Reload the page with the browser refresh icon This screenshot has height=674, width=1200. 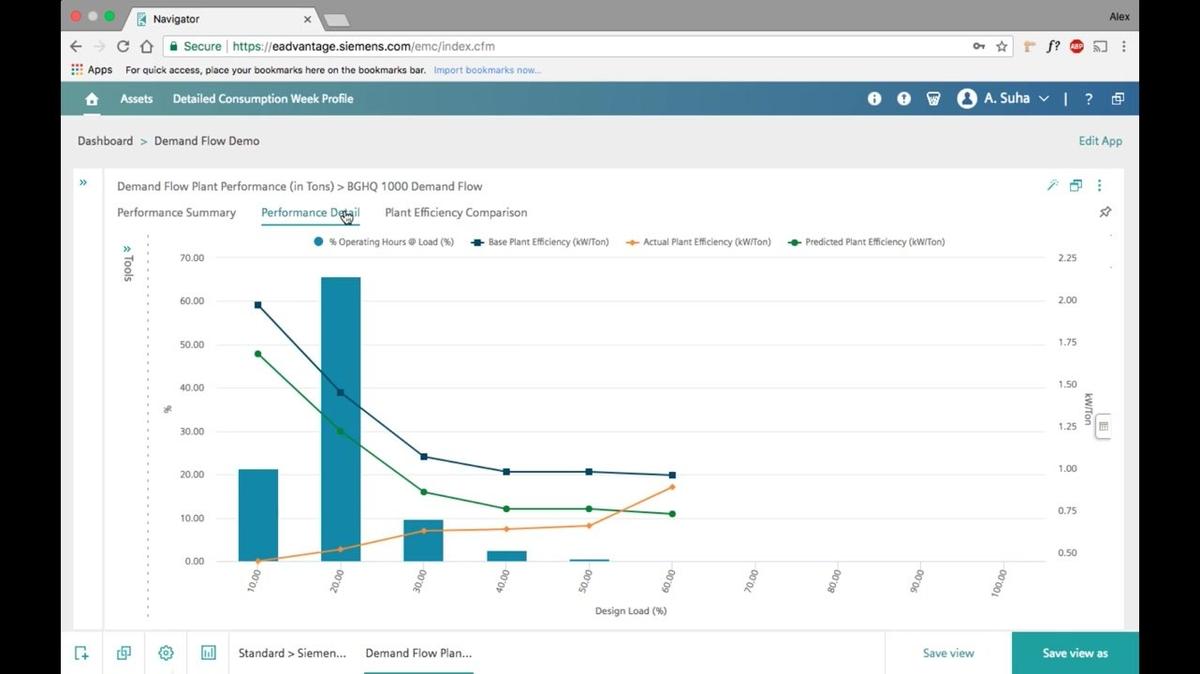coord(123,46)
